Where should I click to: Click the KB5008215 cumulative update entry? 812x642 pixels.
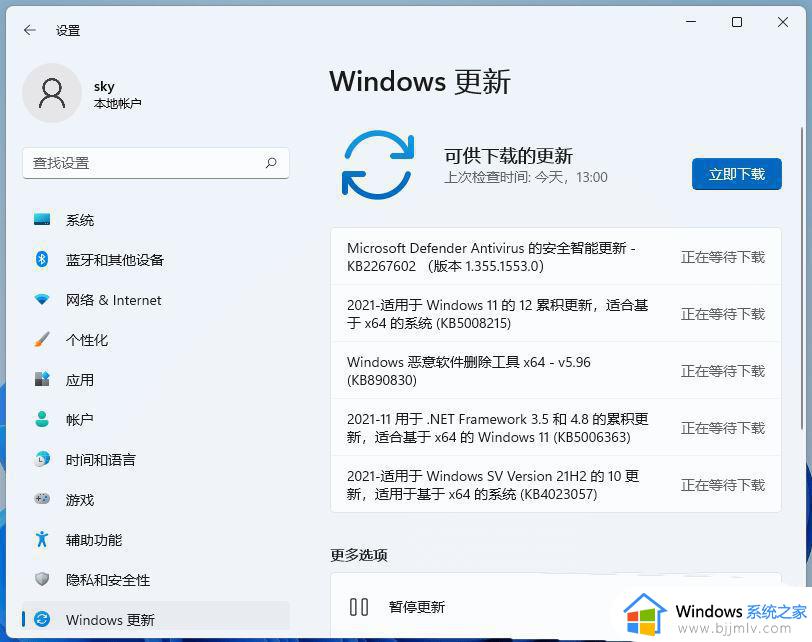556,314
